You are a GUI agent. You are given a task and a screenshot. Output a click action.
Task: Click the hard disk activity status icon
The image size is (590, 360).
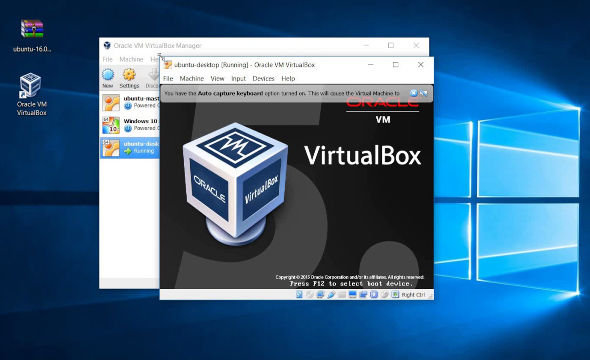pyautogui.click(x=299, y=295)
